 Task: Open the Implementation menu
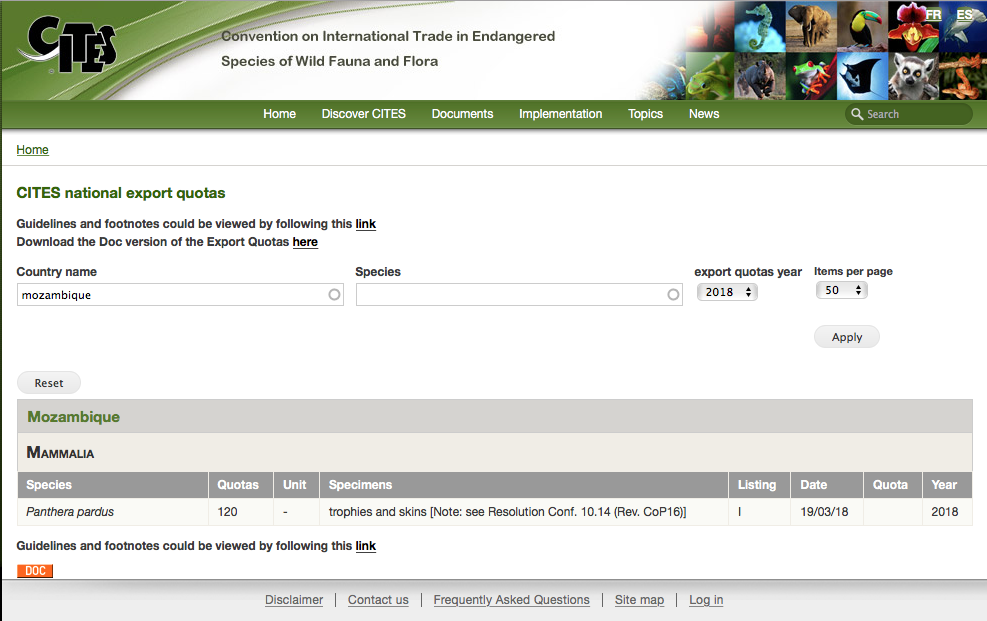(x=560, y=114)
